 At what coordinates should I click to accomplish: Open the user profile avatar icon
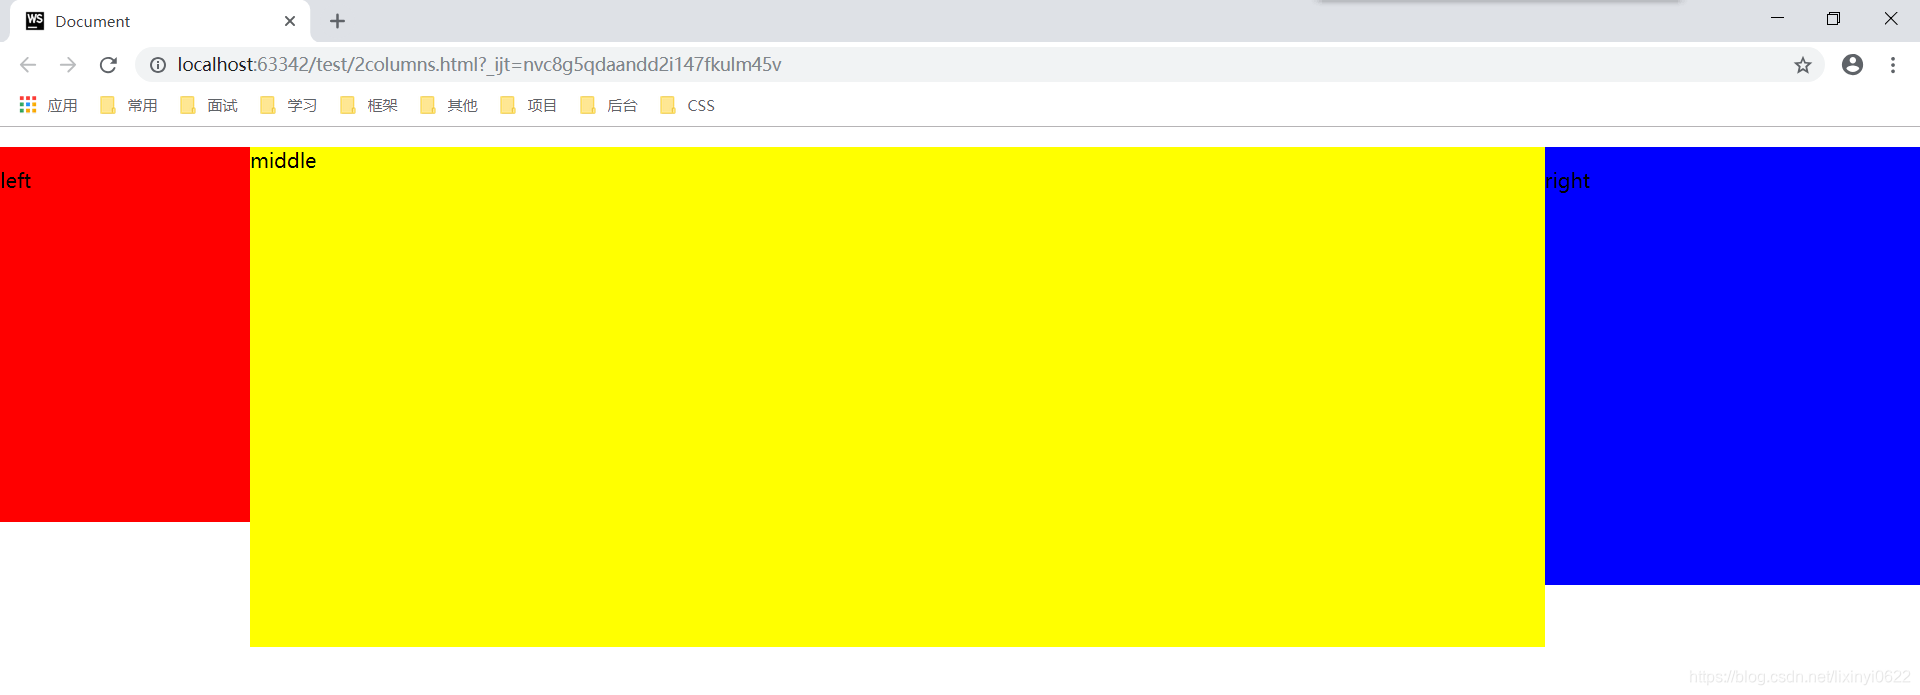click(1852, 65)
